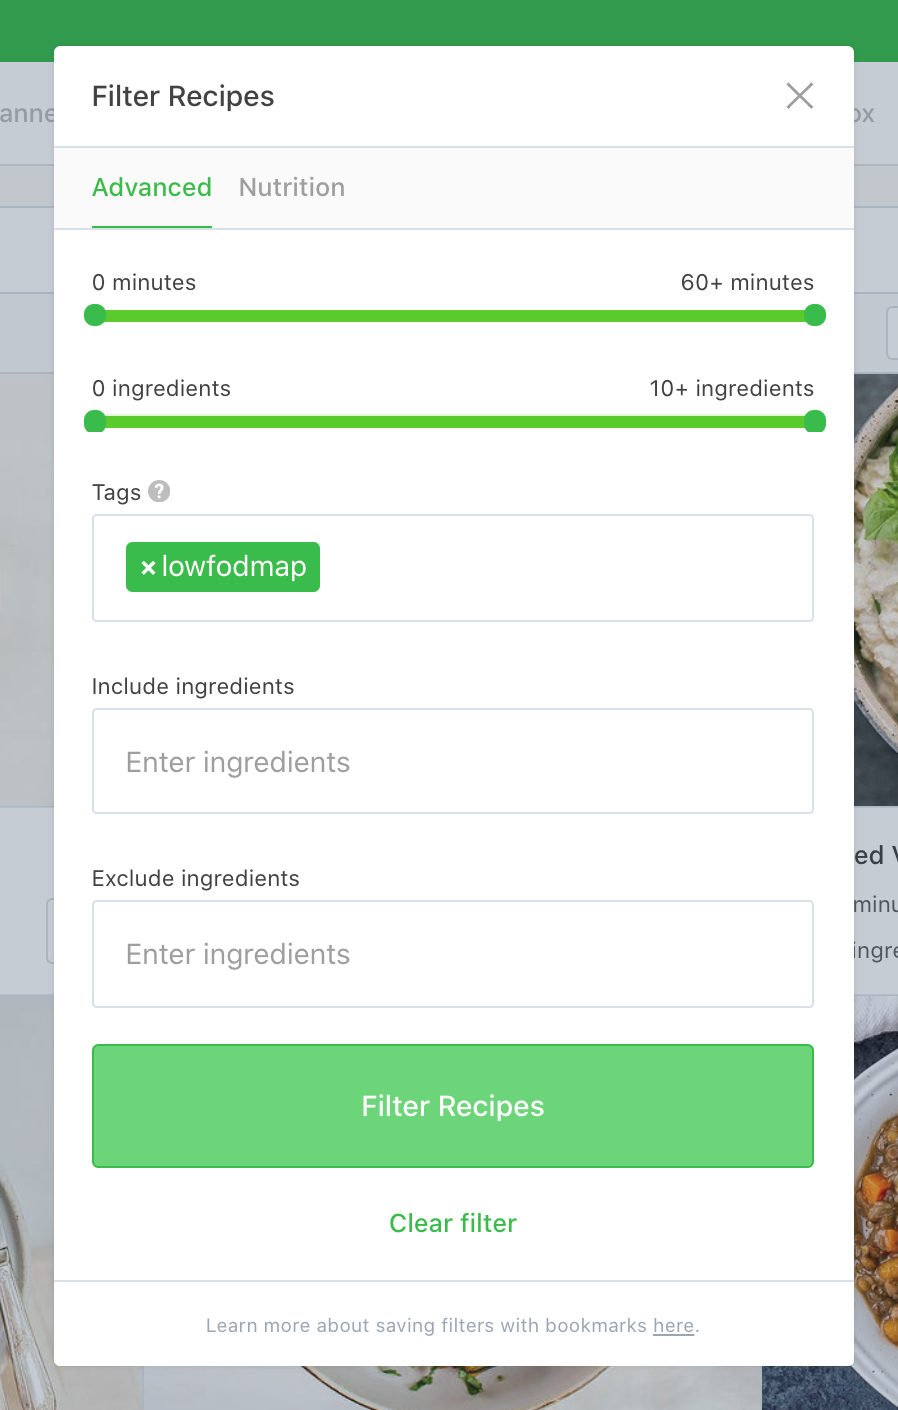Click the X inside the green tag chip
Image resolution: width=898 pixels, height=1410 pixels.
(x=147, y=566)
